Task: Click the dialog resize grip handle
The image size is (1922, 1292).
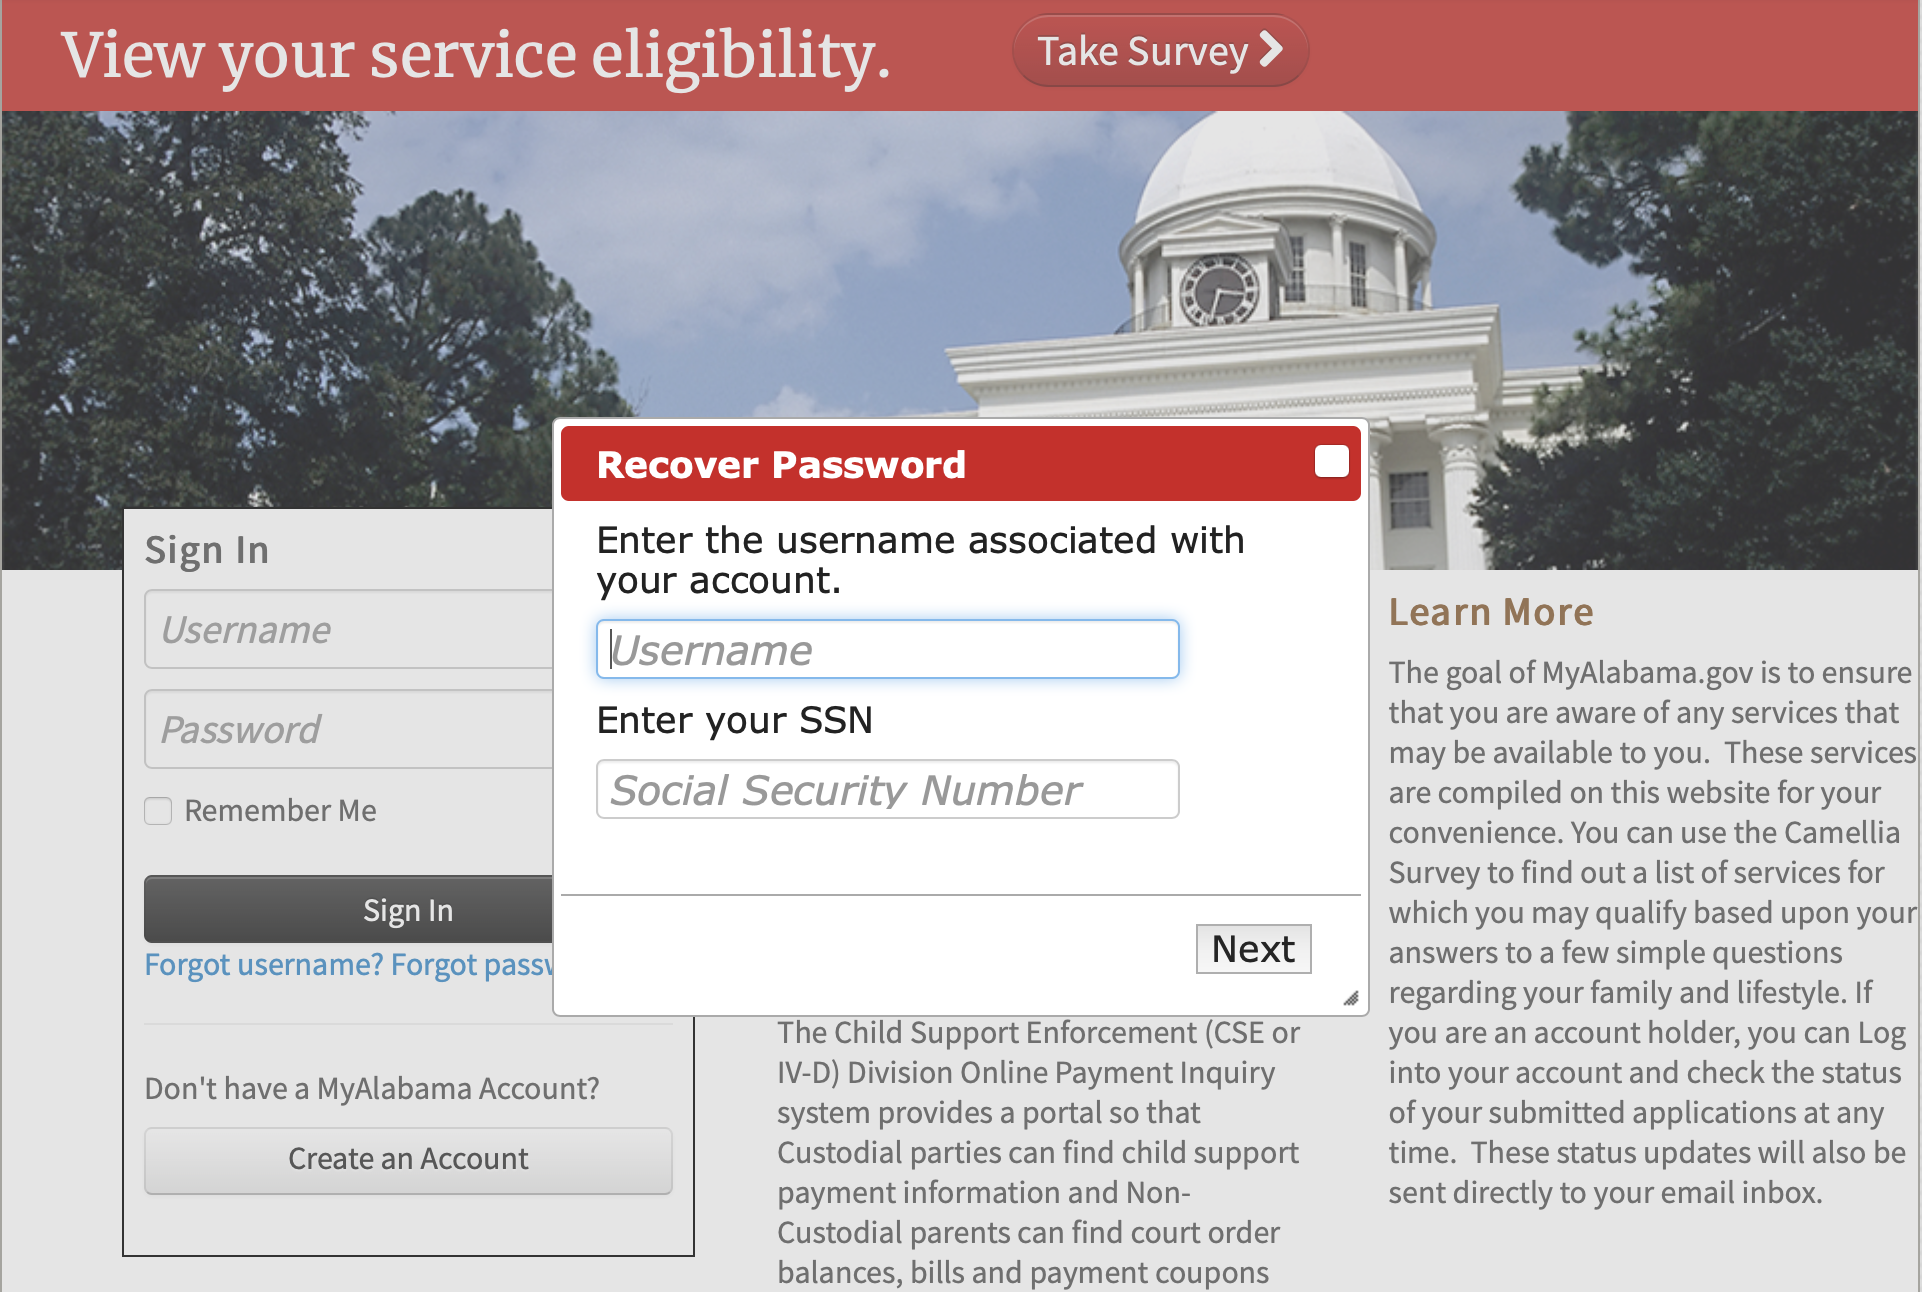Action: (x=1350, y=998)
